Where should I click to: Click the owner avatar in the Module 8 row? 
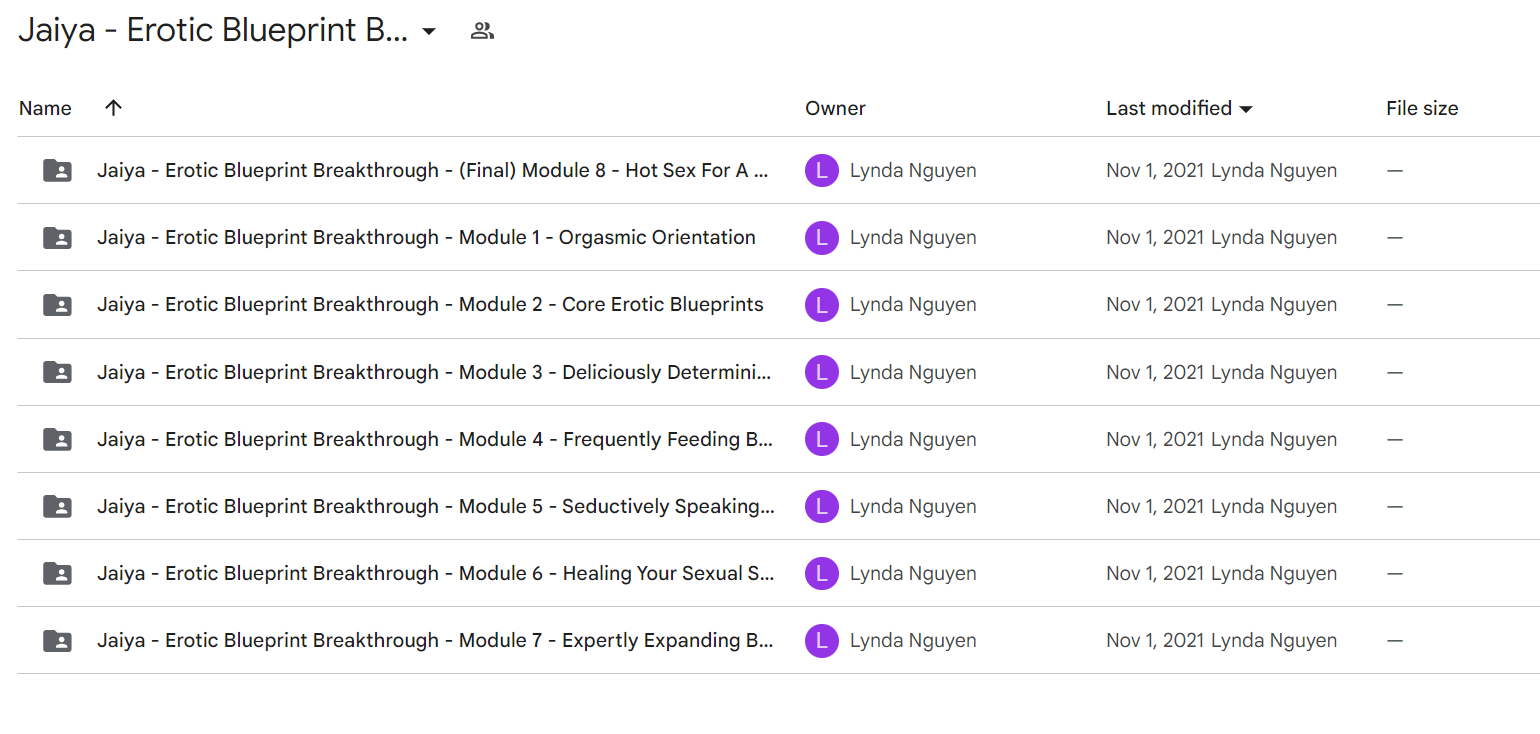[821, 171]
